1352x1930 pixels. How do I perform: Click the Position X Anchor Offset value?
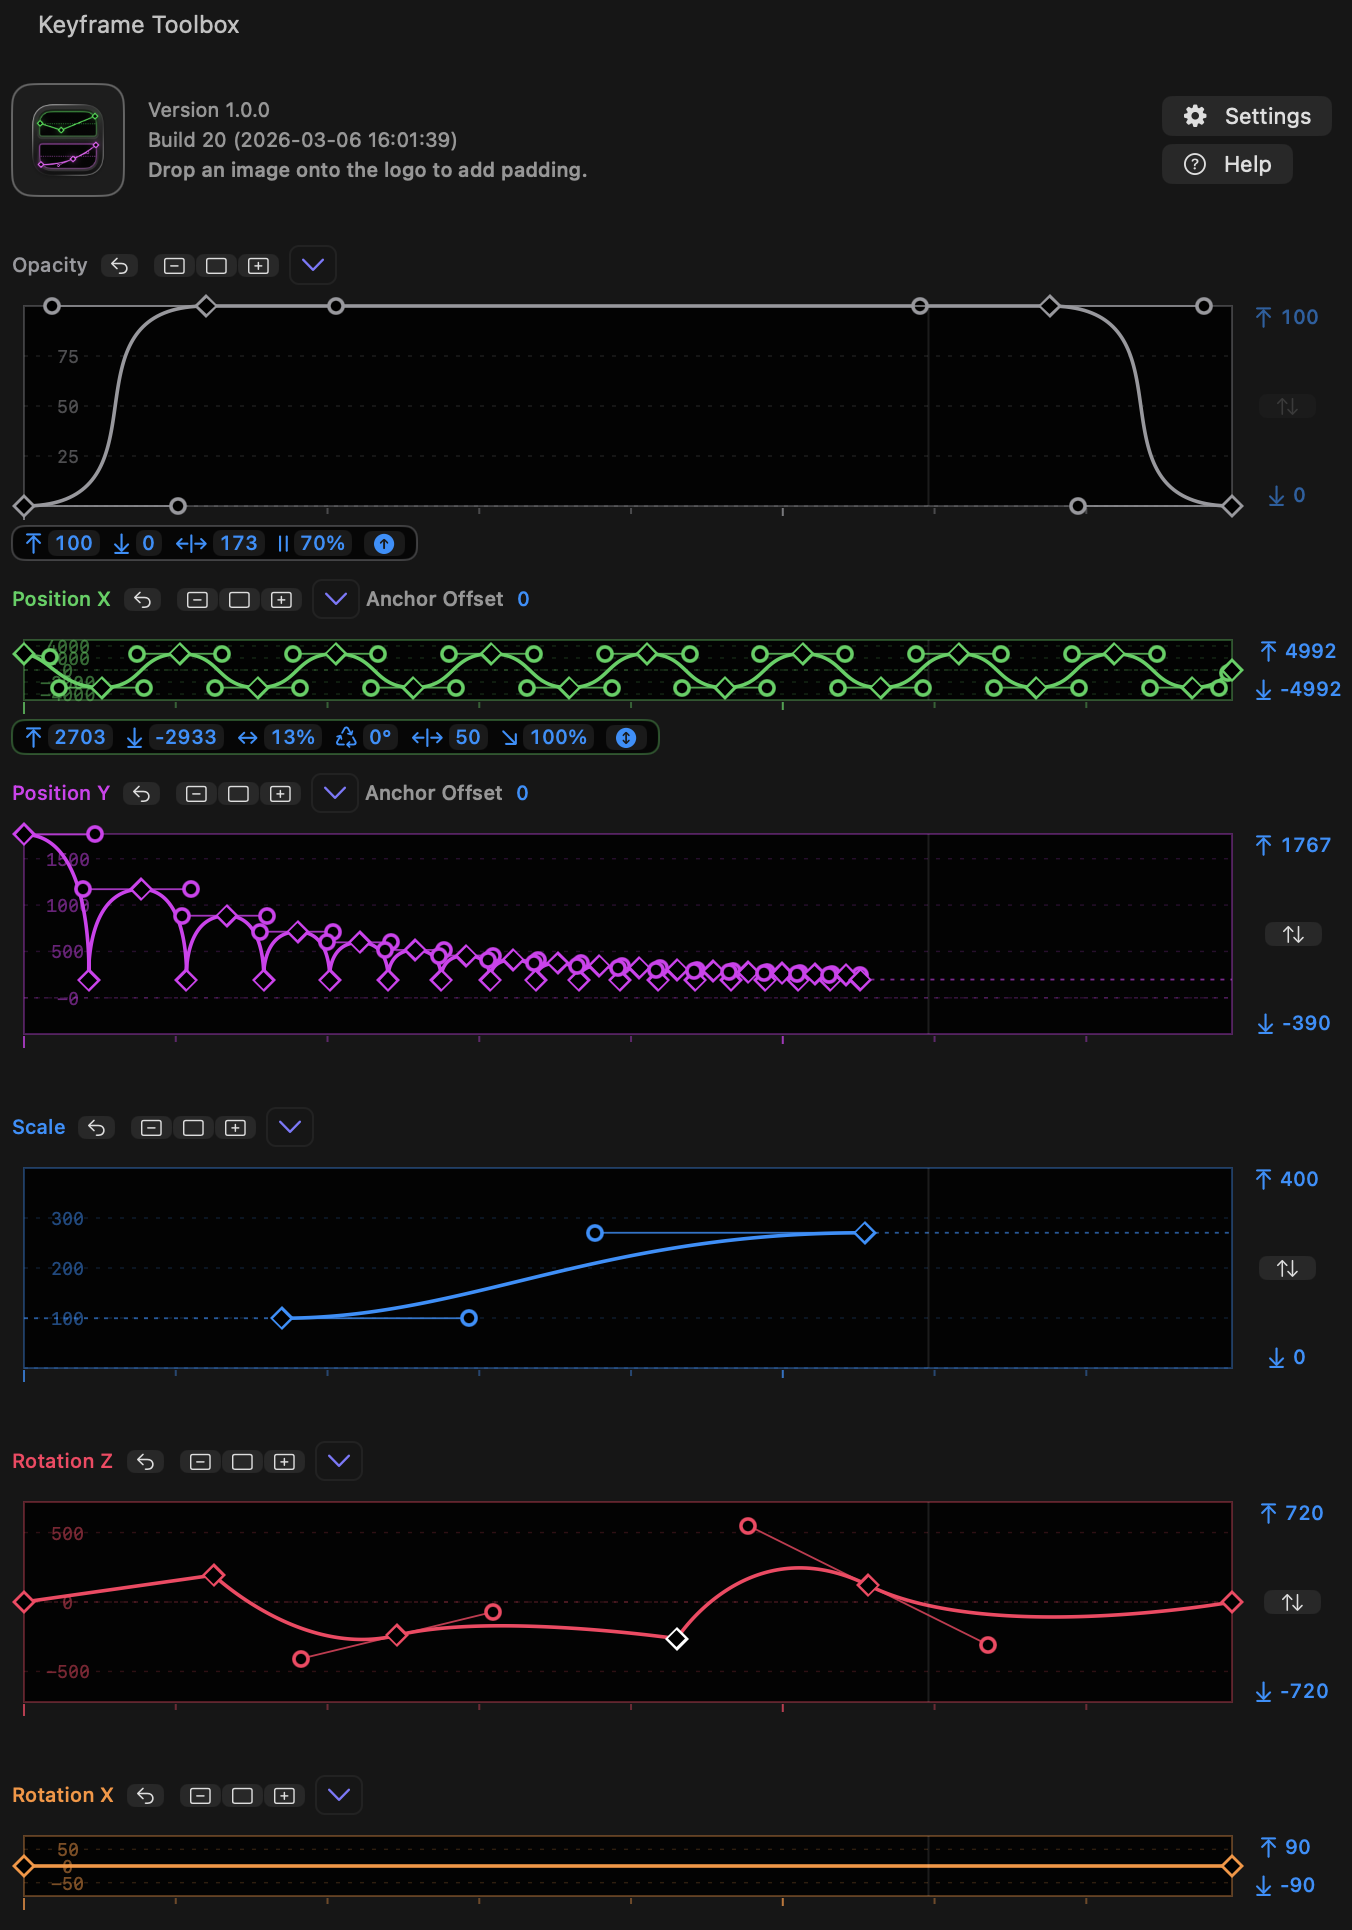click(x=523, y=599)
